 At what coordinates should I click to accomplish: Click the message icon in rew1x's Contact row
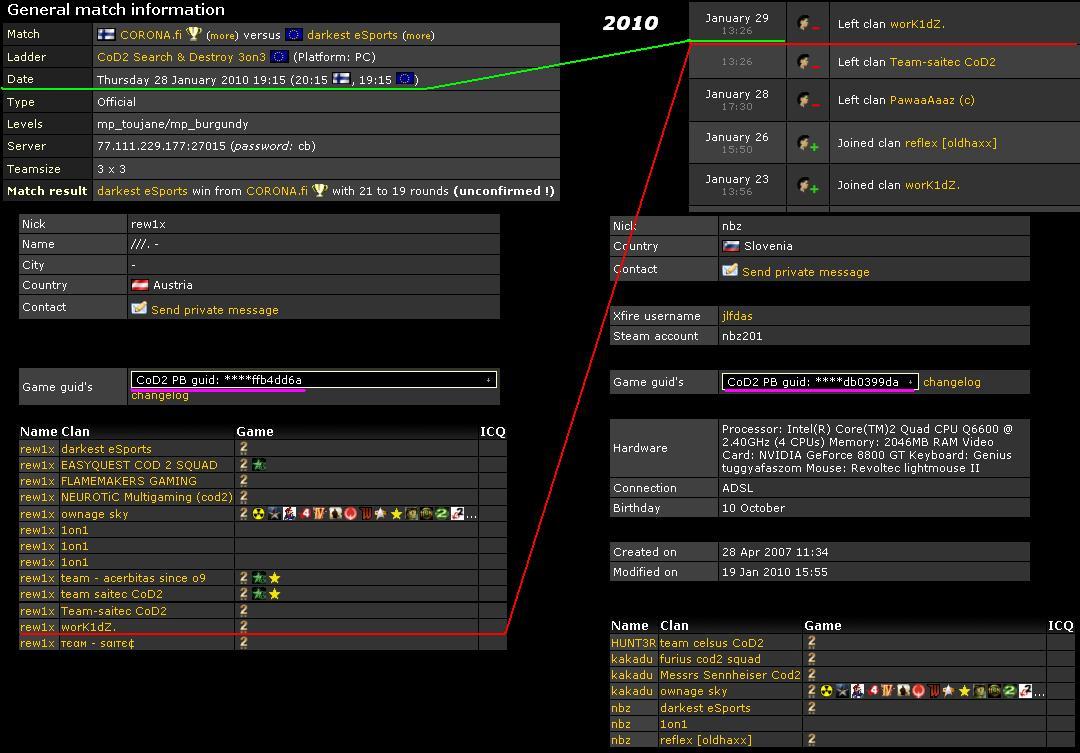[139, 309]
